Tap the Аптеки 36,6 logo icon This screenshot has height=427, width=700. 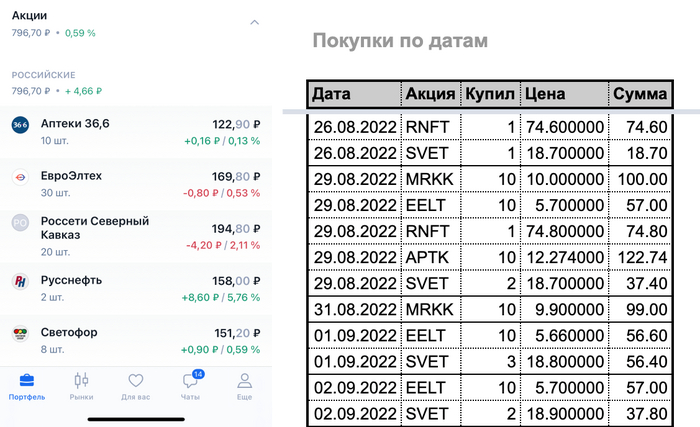(20, 125)
